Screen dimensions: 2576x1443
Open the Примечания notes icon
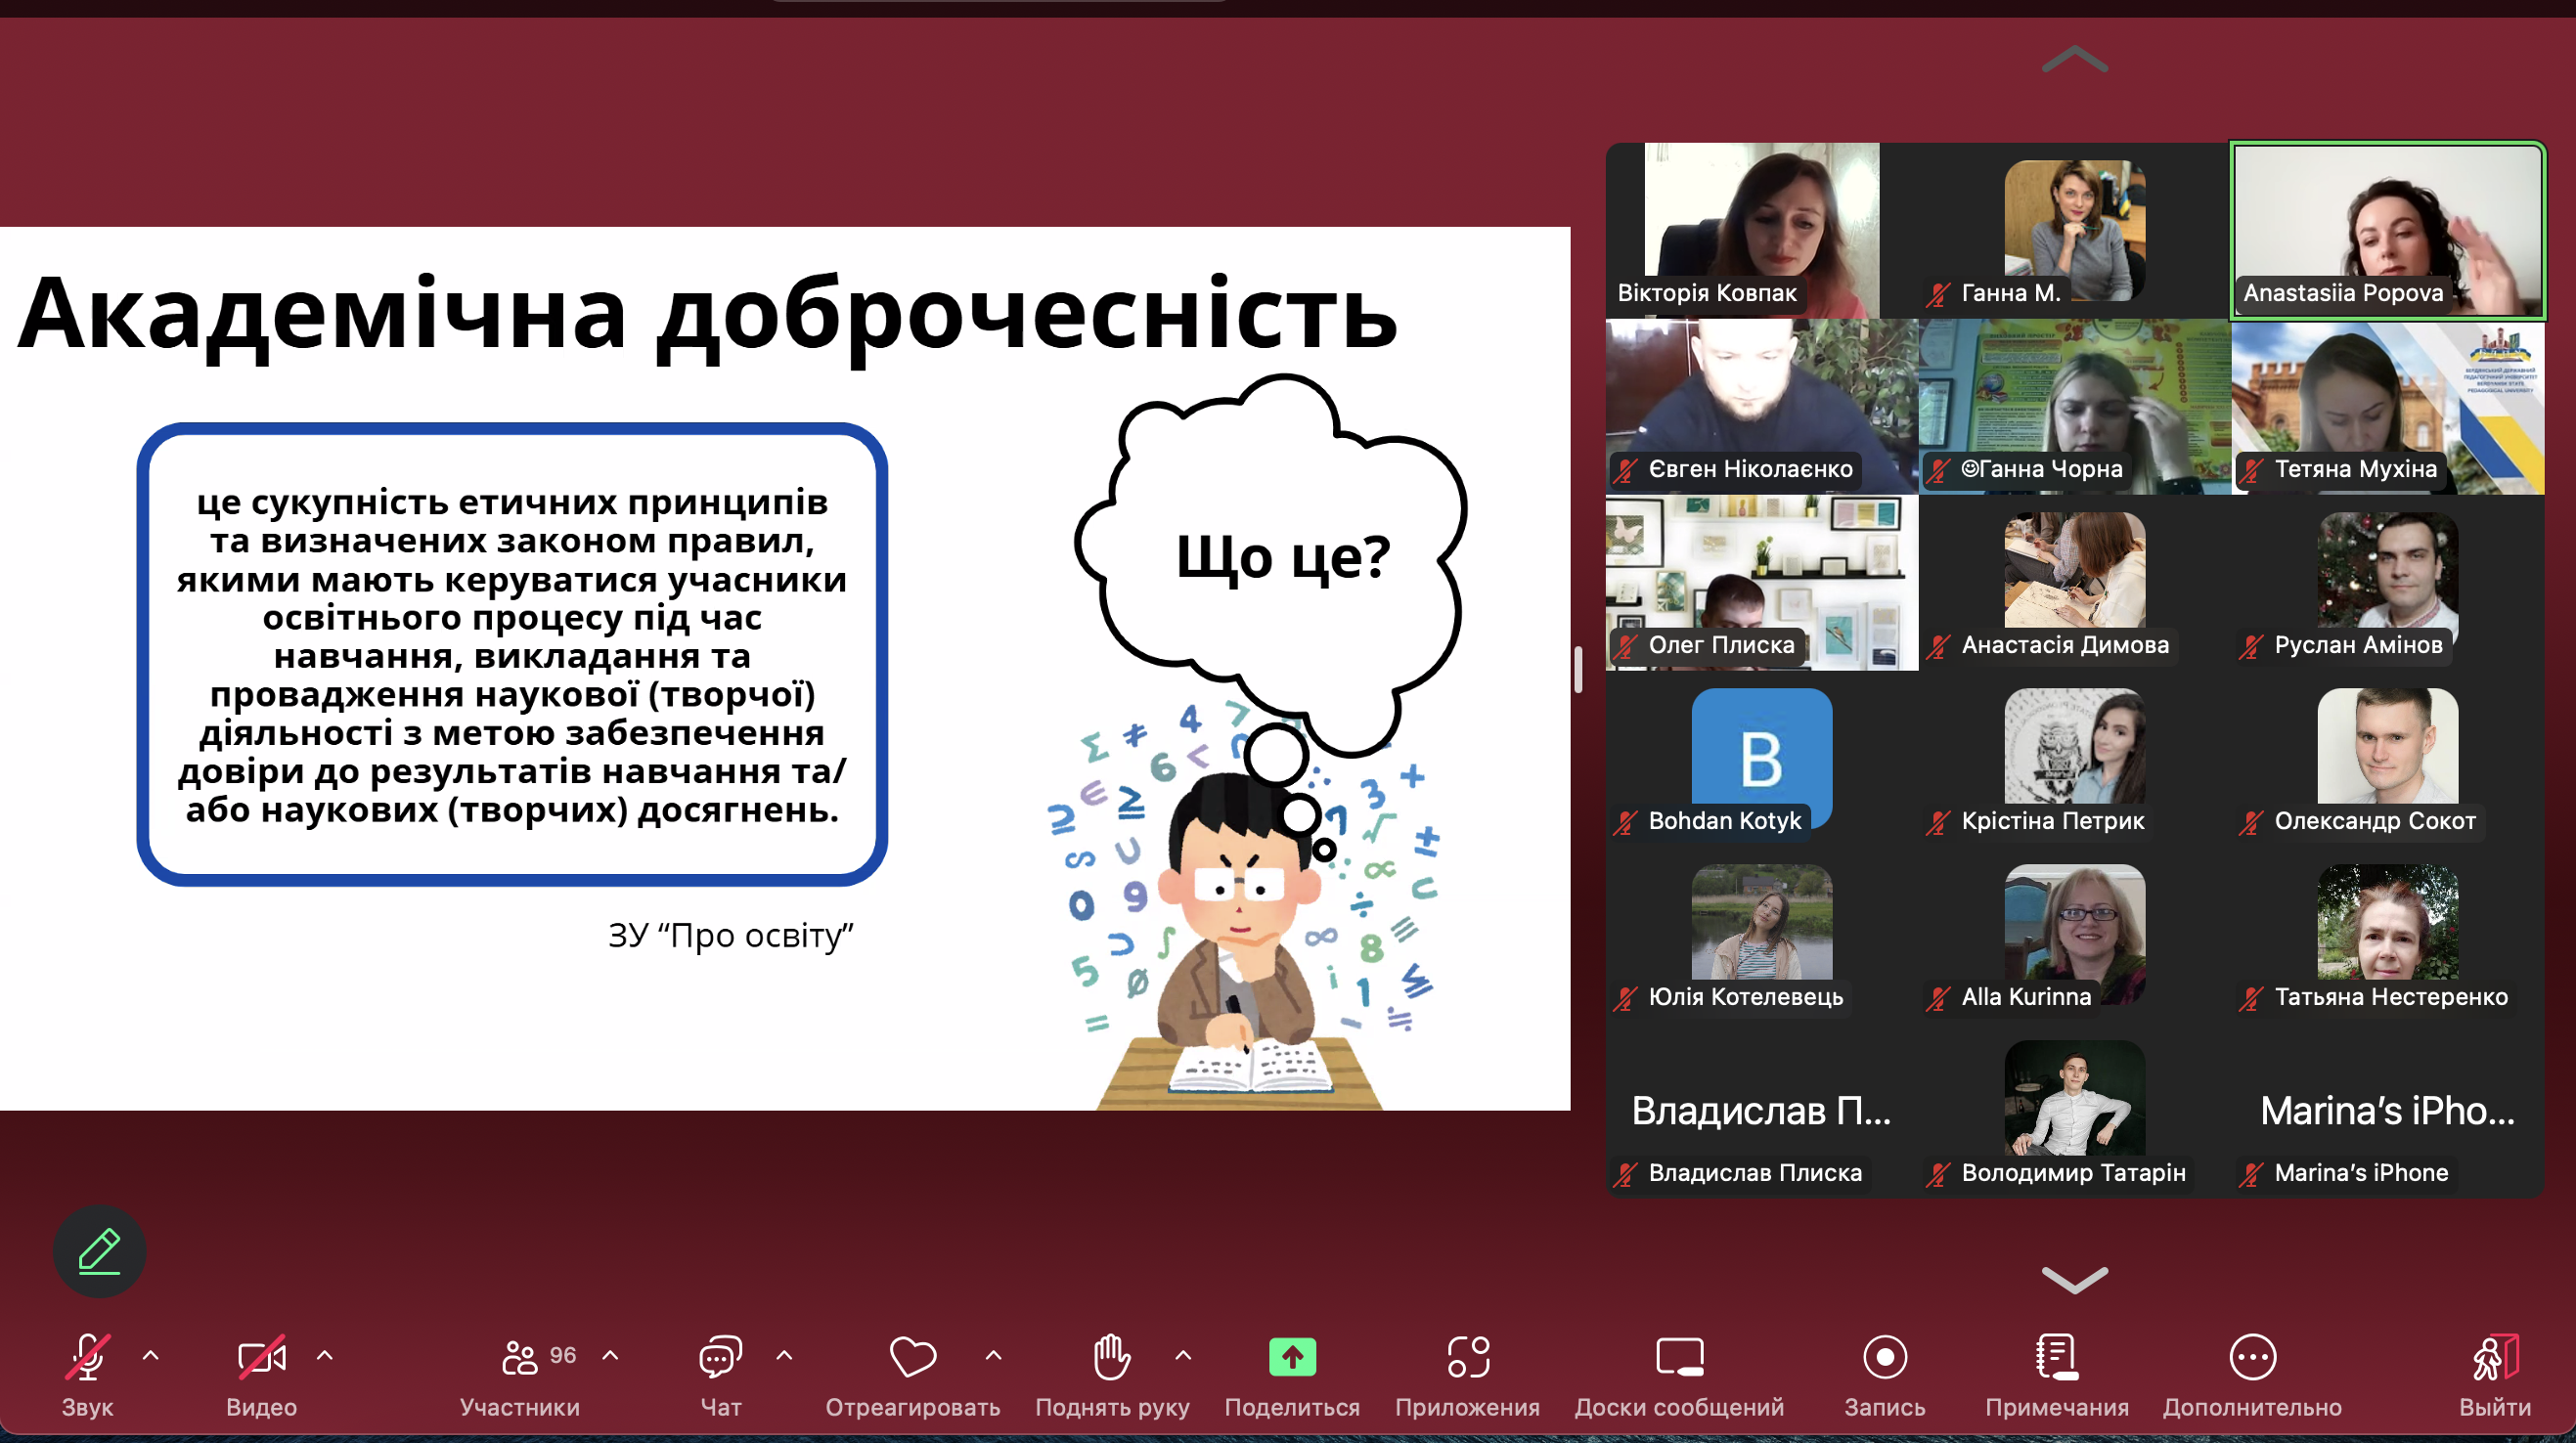tap(2056, 1358)
